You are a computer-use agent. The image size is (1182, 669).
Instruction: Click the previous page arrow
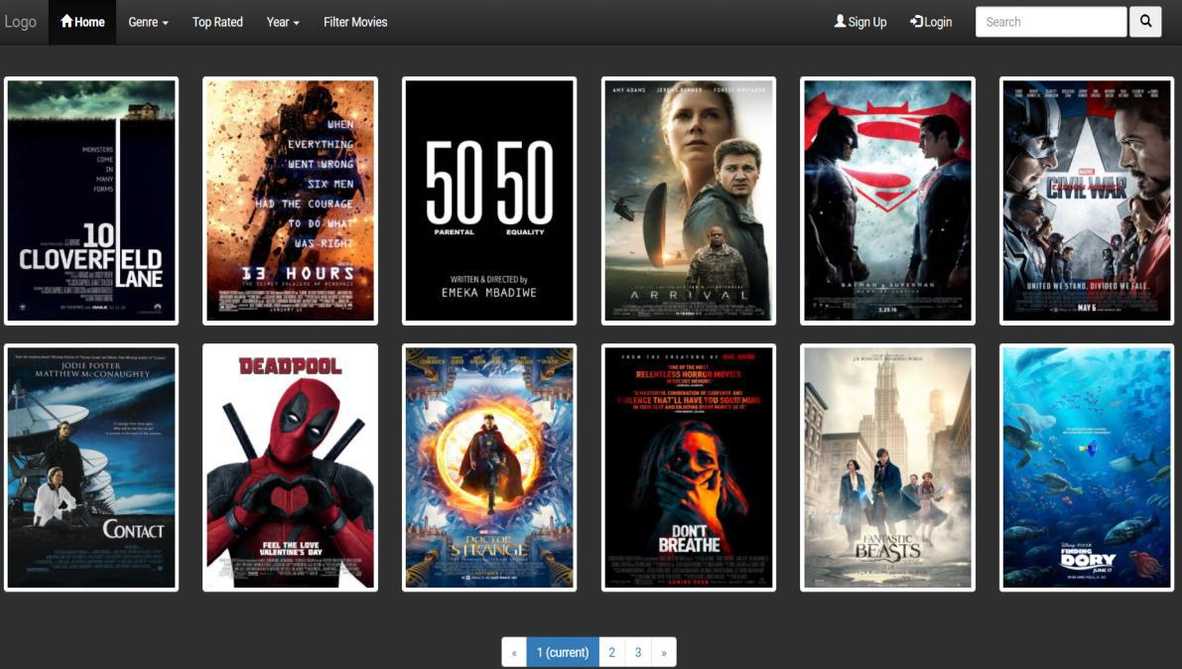tap(513, 651)
